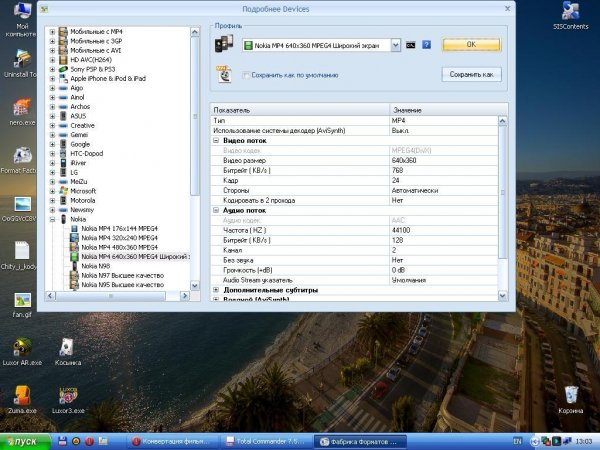
Task: Collapse the Nokia tree node
Action: point(52,219)
